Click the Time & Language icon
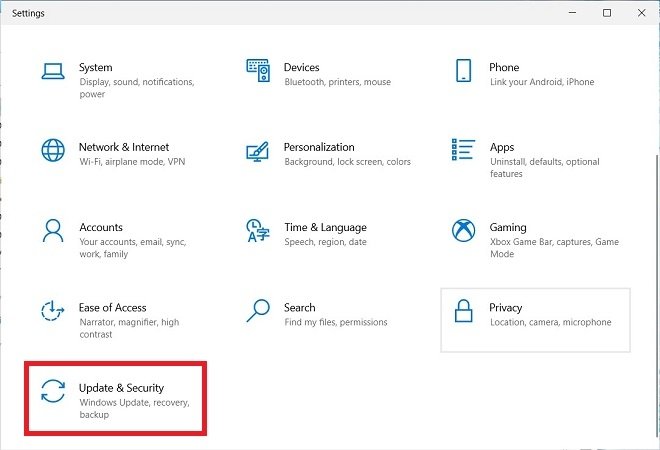660x450 pixels. (x=258, y=231)
